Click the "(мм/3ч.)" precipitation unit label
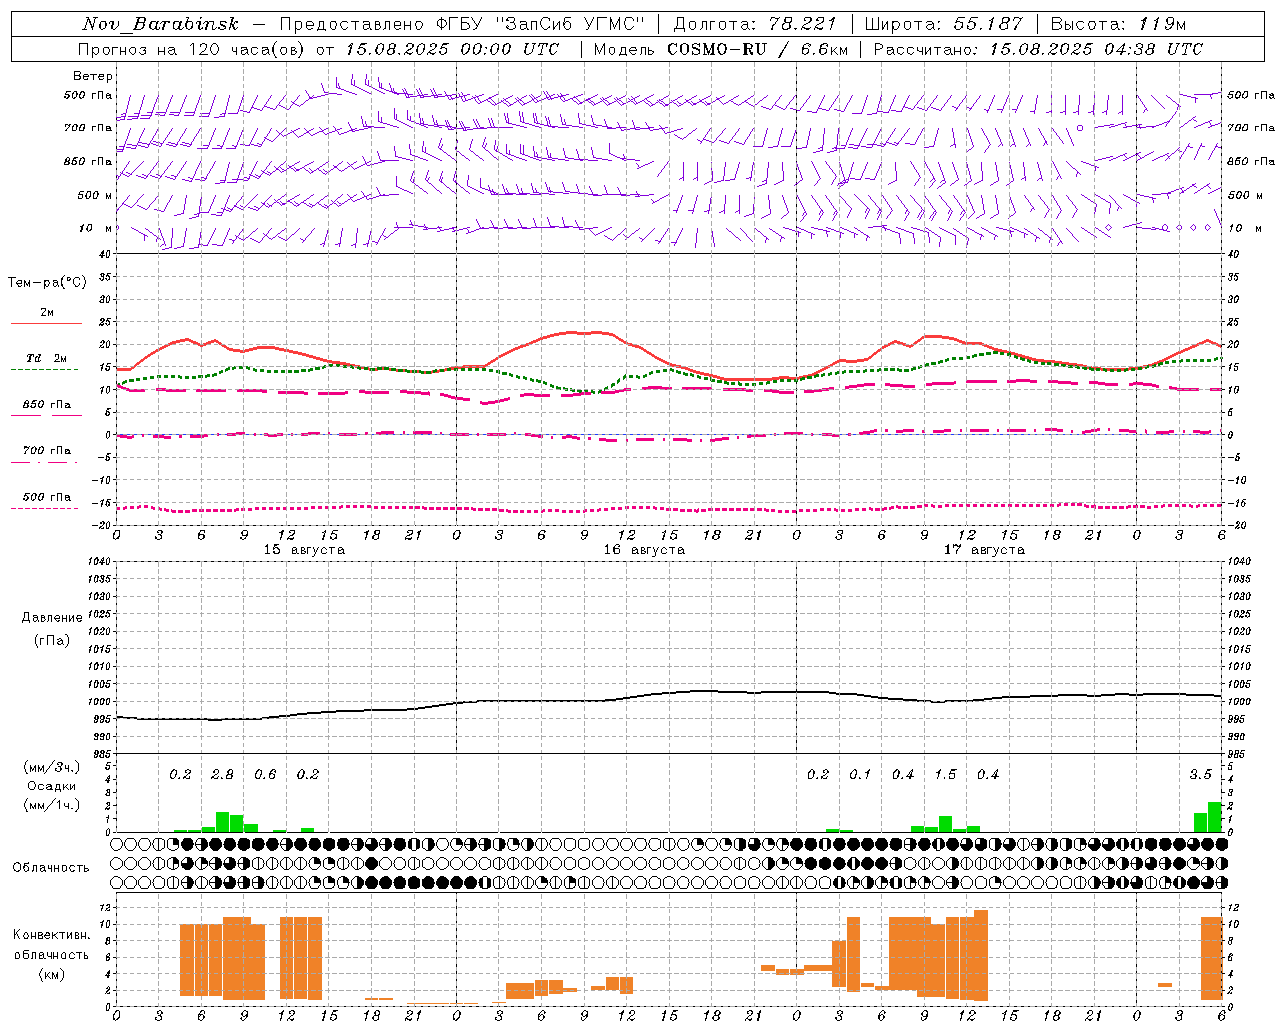The width and height of the screenshot is (1280, 1024). 52,767
